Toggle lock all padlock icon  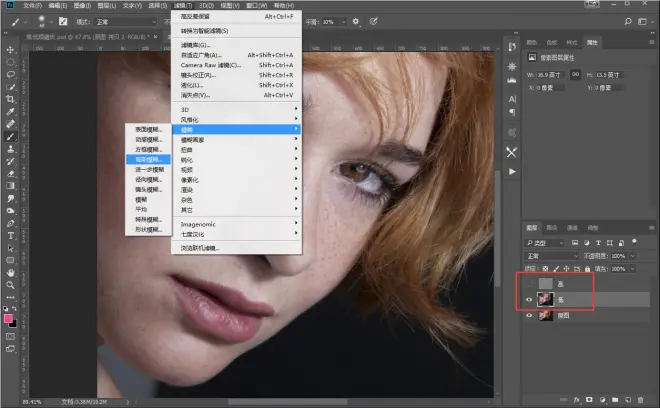pyautogui.click(x=587, y=269)
